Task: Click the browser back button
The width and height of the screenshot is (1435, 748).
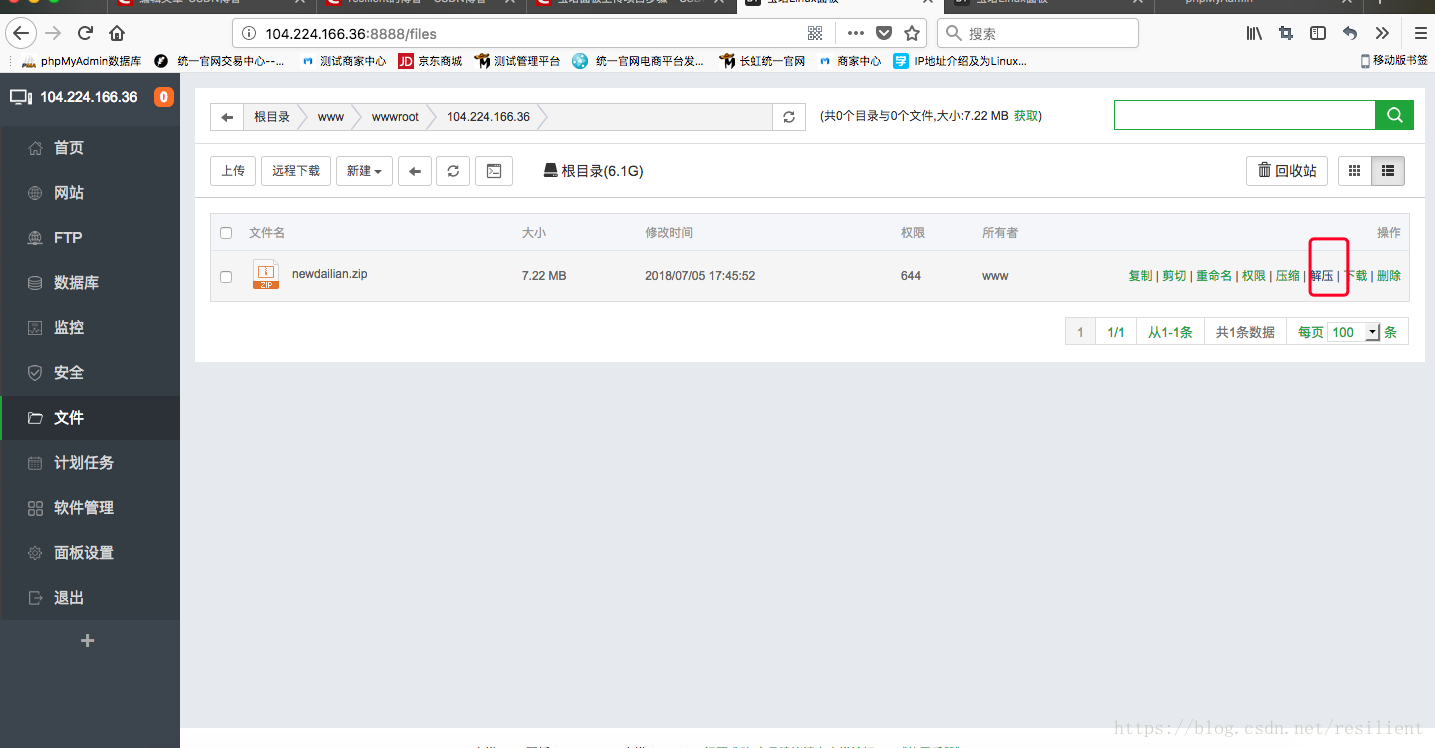Action: [x=22, y=33]
